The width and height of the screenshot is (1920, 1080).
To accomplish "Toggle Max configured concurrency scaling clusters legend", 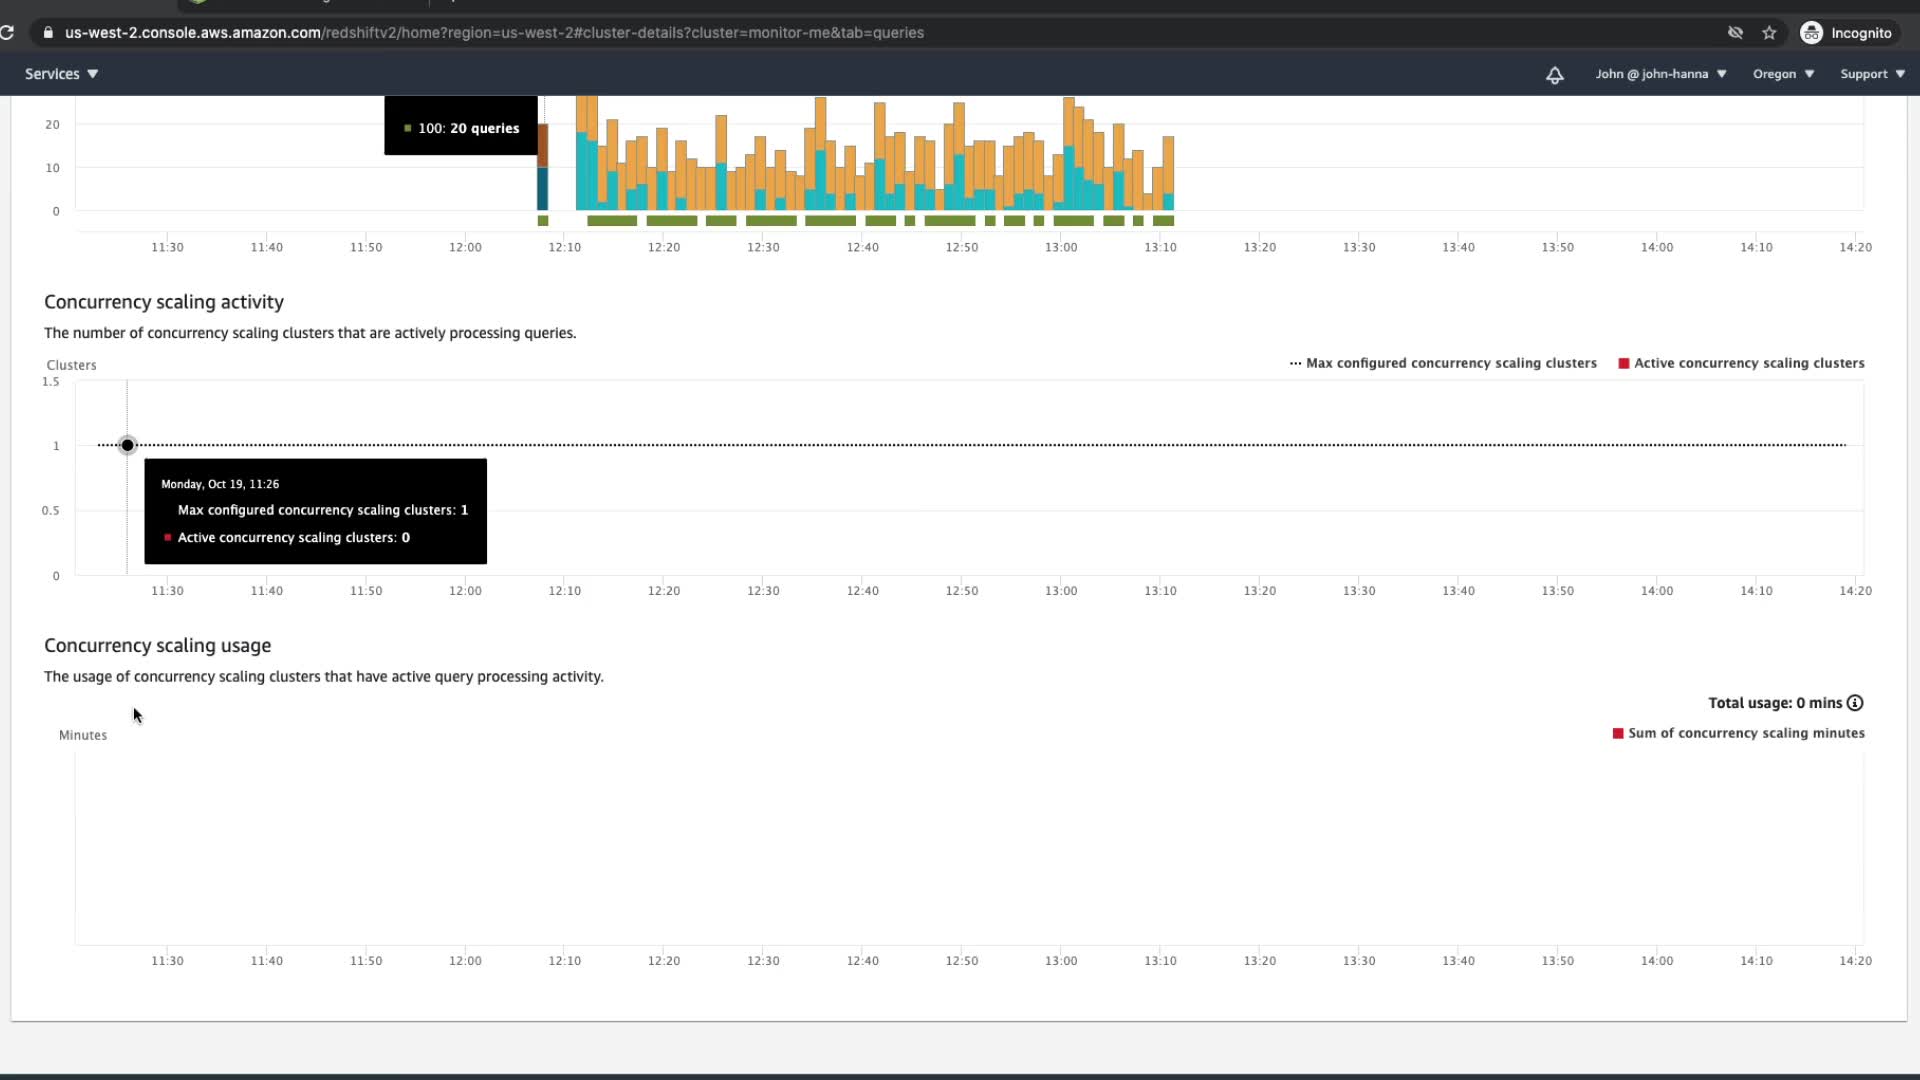I will click(1443, 363).
